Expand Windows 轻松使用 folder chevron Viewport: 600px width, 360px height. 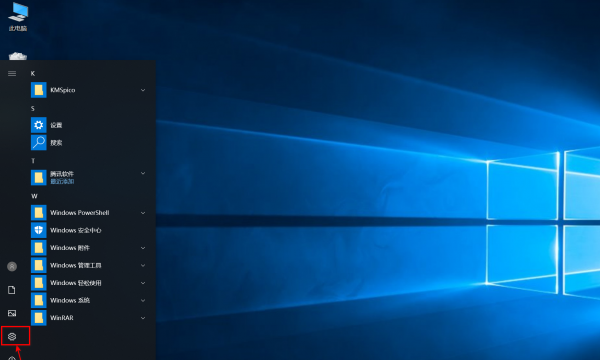tap(143, 283)
